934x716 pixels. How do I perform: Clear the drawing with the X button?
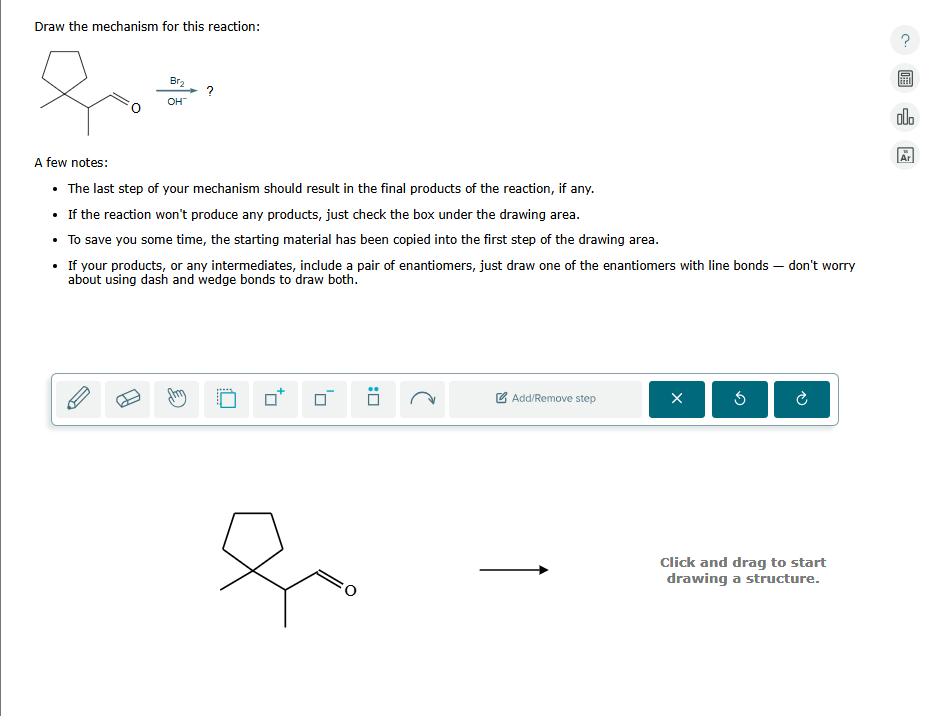(x=677, y=399)
